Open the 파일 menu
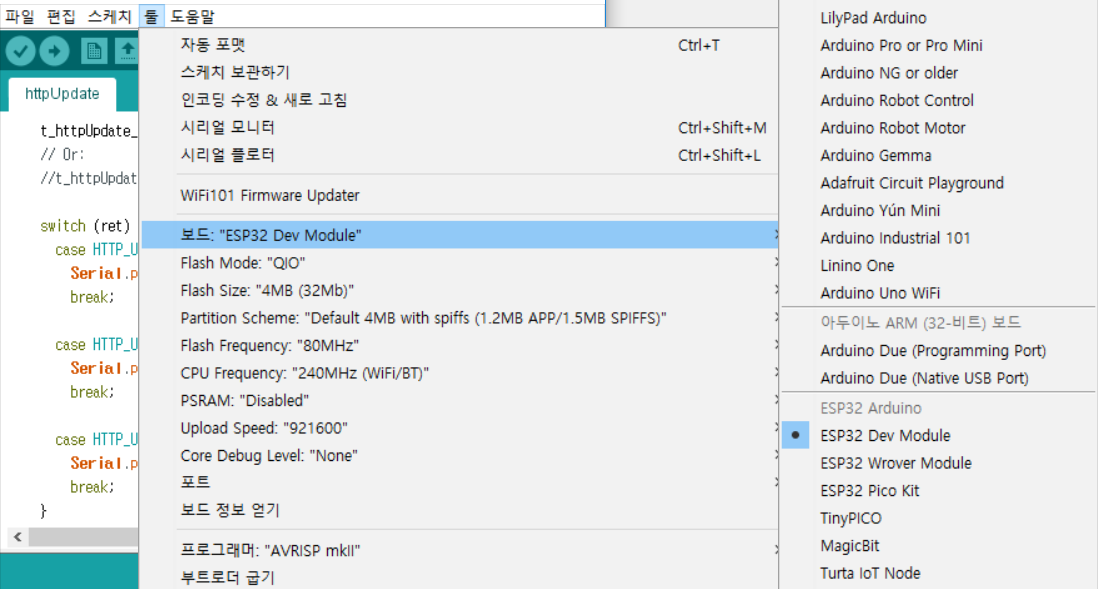 20,16
